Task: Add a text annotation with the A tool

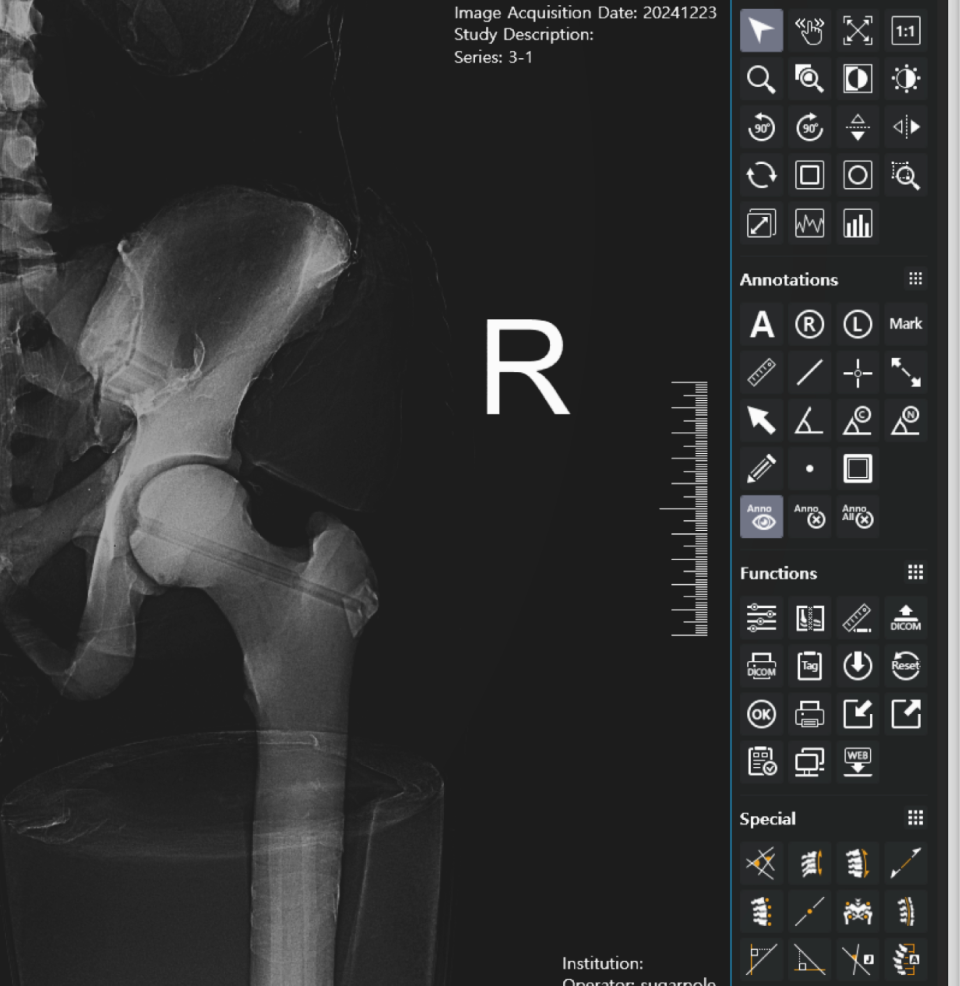Action: point(761,324)
